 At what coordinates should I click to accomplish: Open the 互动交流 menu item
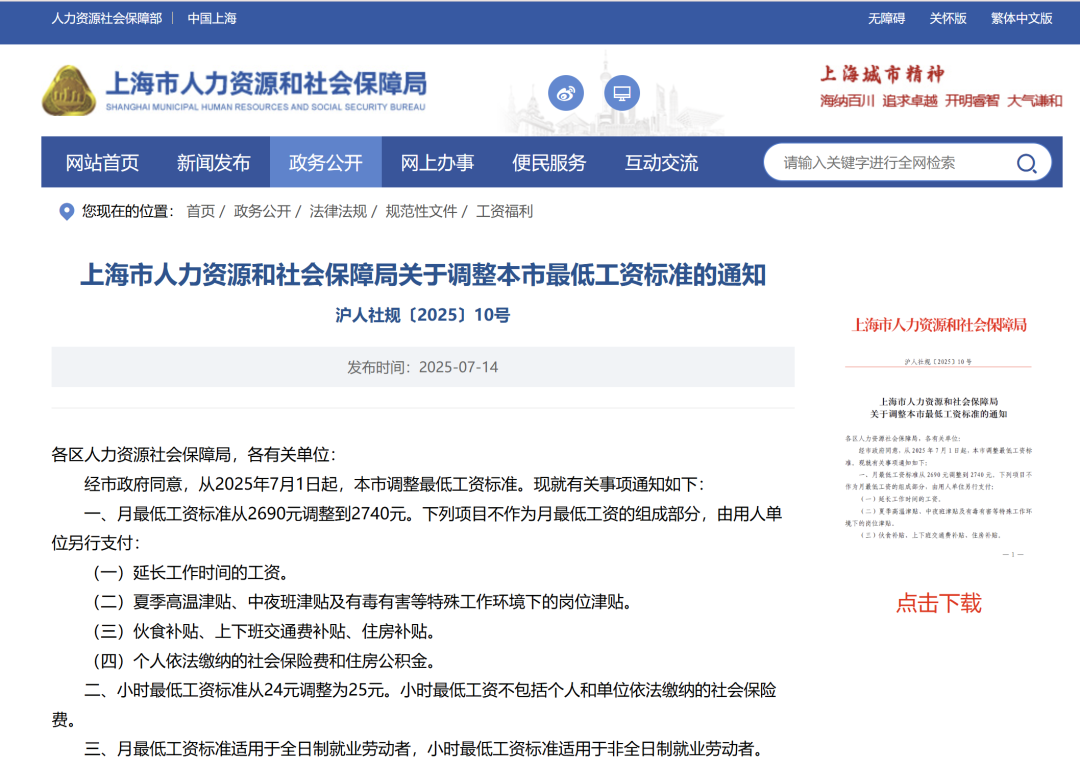[661, 163]
